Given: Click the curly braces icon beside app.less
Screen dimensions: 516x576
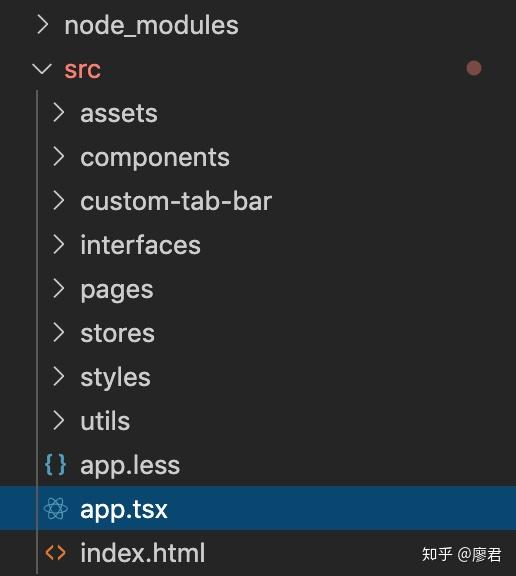Looking at the screenshot, I should [55, 464].
